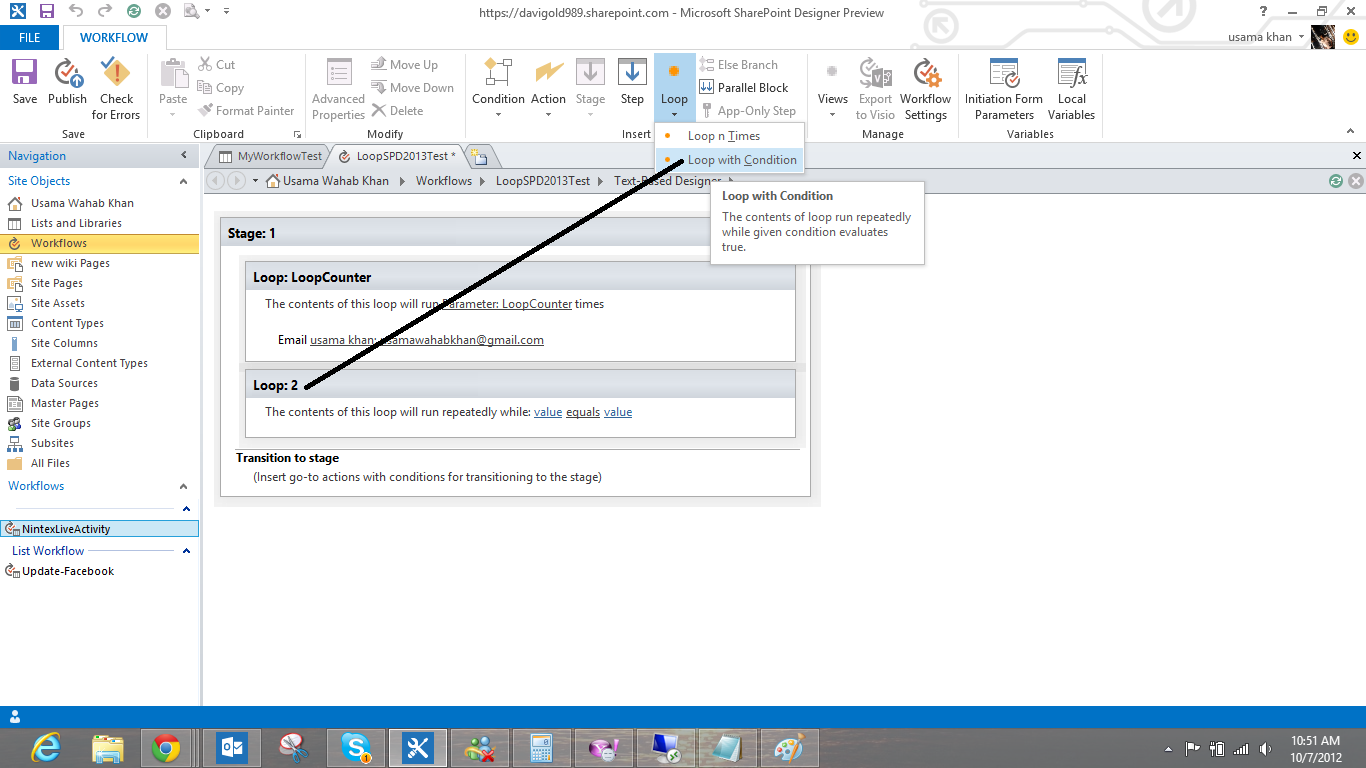Image resolution: width=1366 pixels, height=768 pixels.
Task: Run Check for Errors
Action: click(116, 90)
